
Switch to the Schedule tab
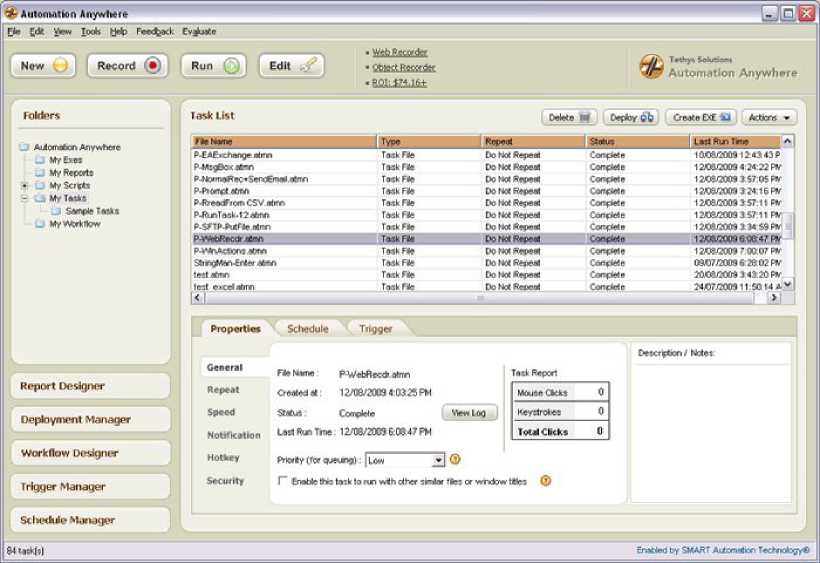click(x=307, y=328)
